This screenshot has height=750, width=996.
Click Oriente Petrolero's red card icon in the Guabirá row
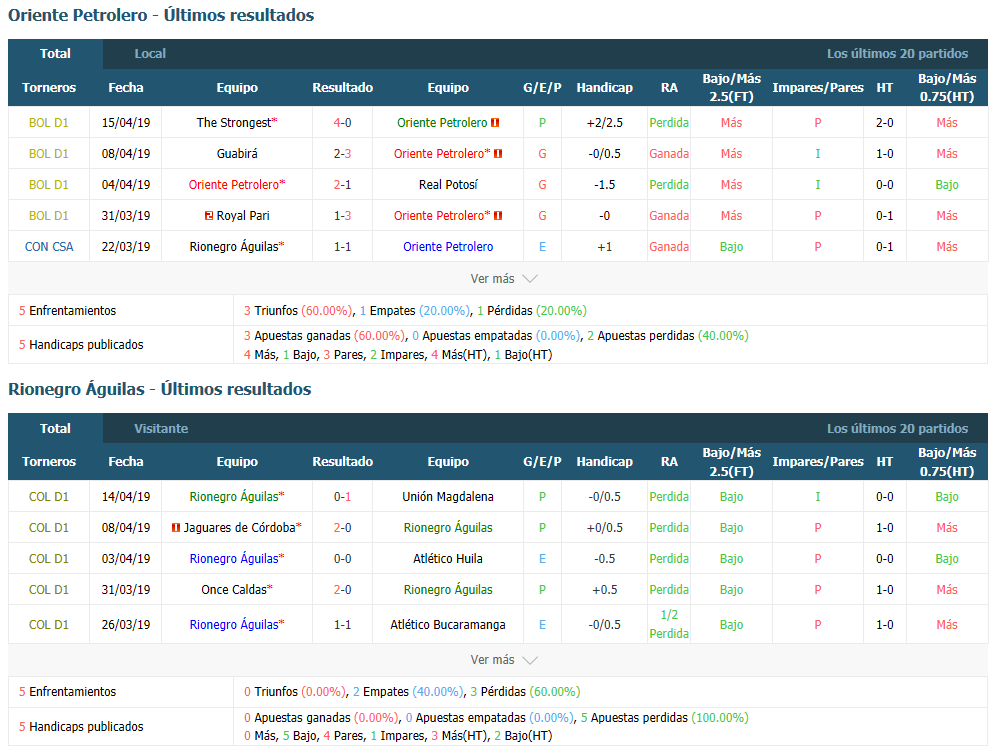coord(498,154)
